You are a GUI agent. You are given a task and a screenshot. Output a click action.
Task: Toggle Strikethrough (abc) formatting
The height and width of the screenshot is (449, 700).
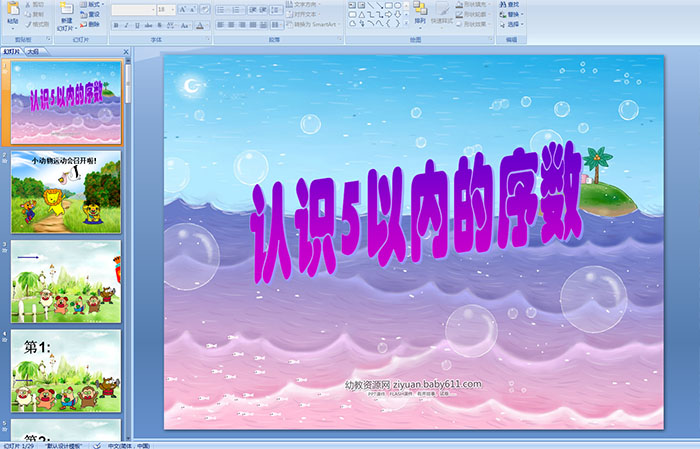[x=148, y=26]
